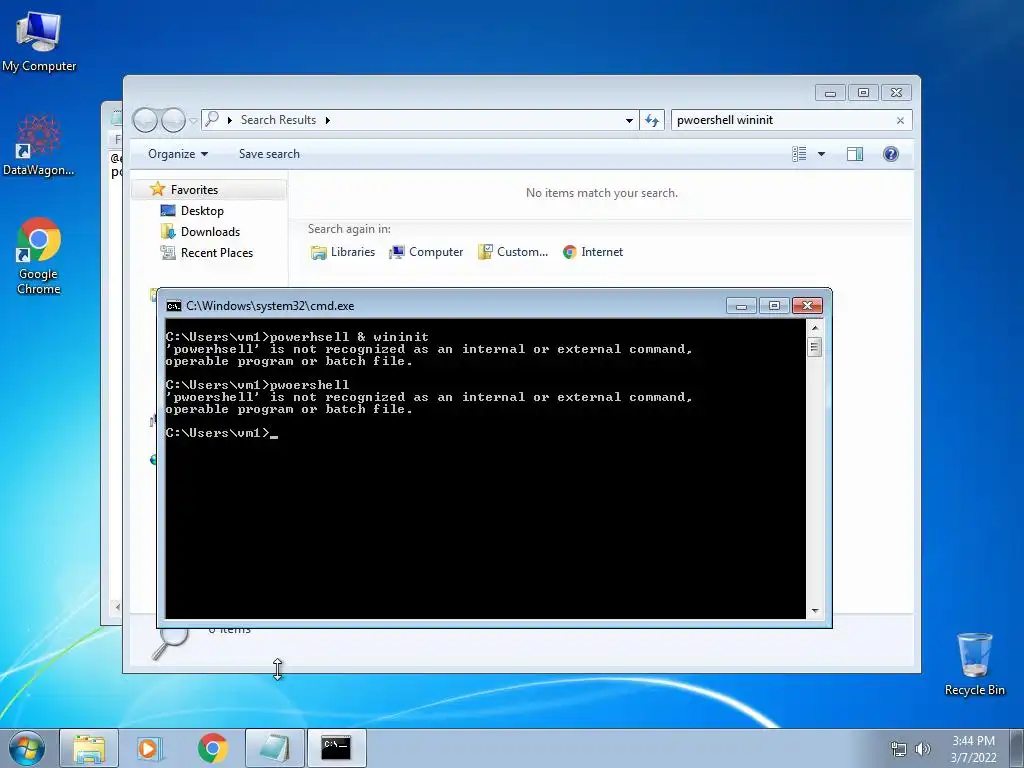Click the cmd scrollbar thumb

pos(814,347)
